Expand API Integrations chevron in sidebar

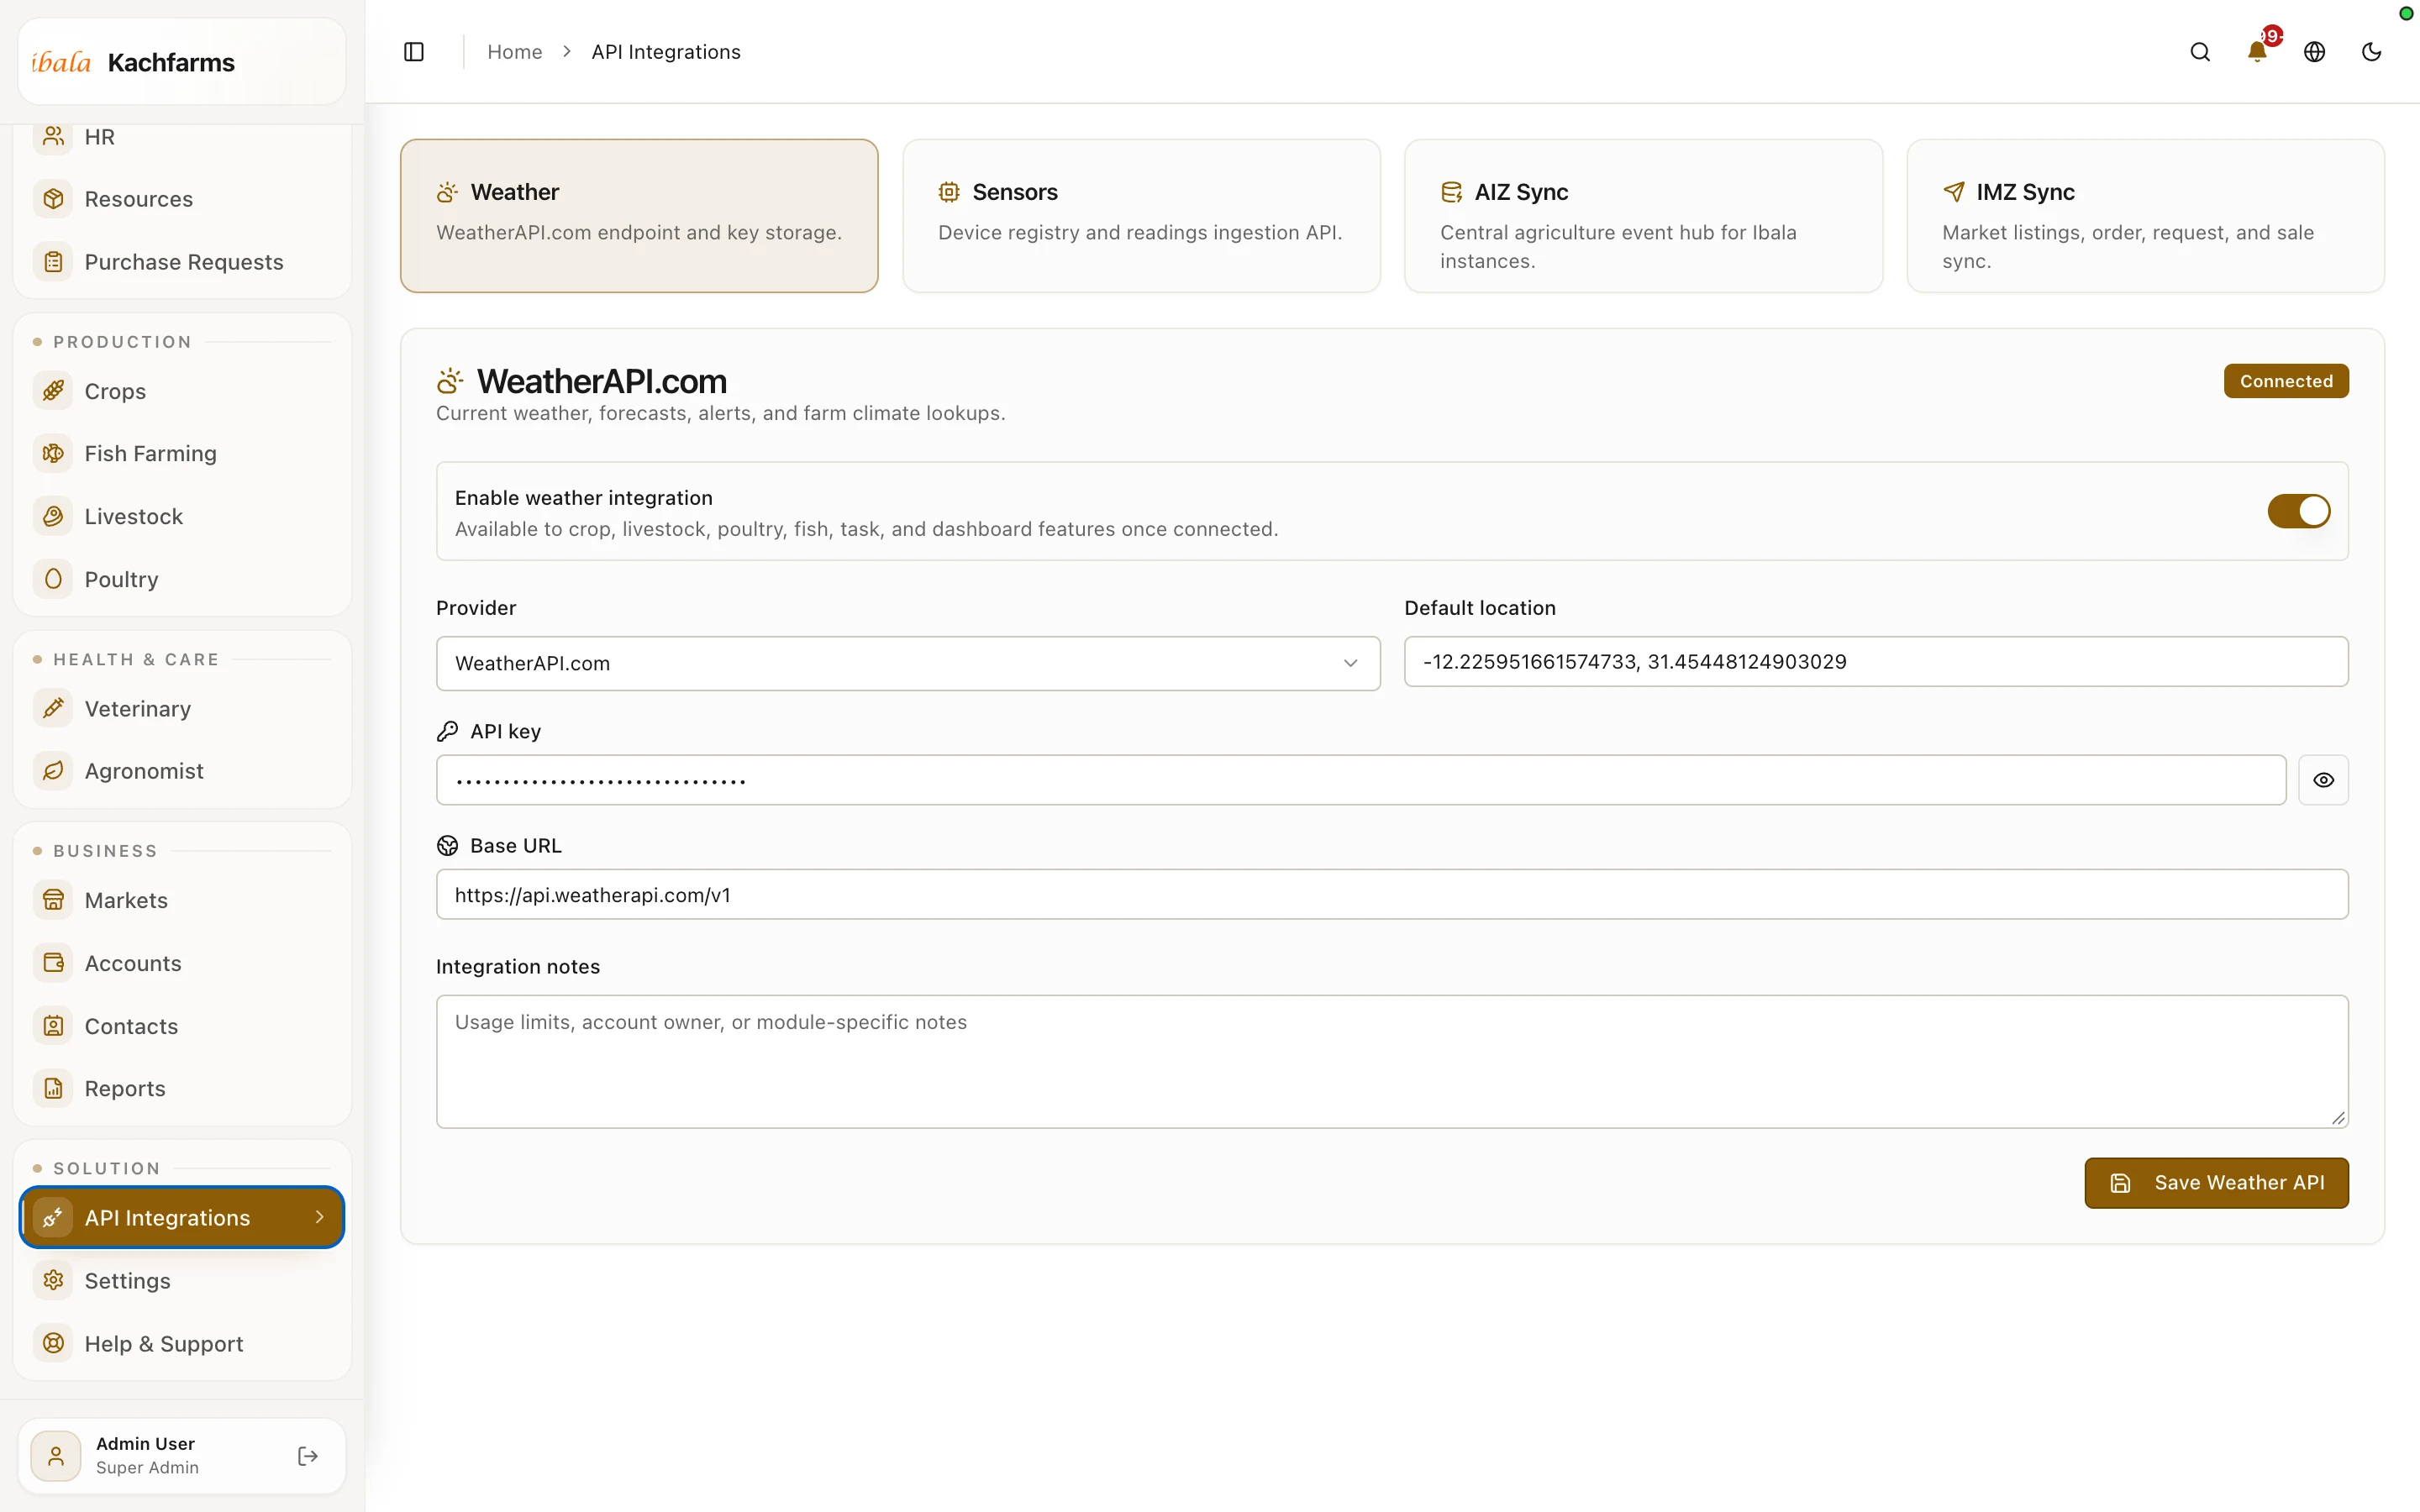tap(320, 1217)
